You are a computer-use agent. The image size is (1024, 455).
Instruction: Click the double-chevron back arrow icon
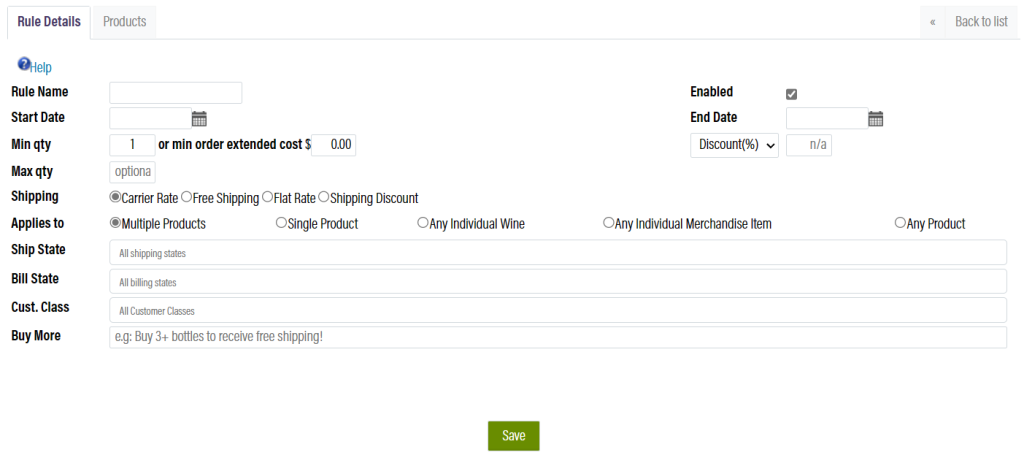(933, 22)
